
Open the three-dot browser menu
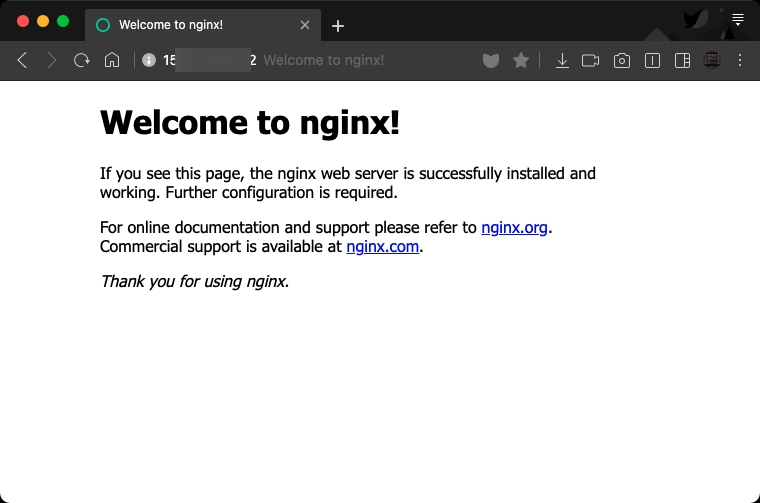point(740,60)
